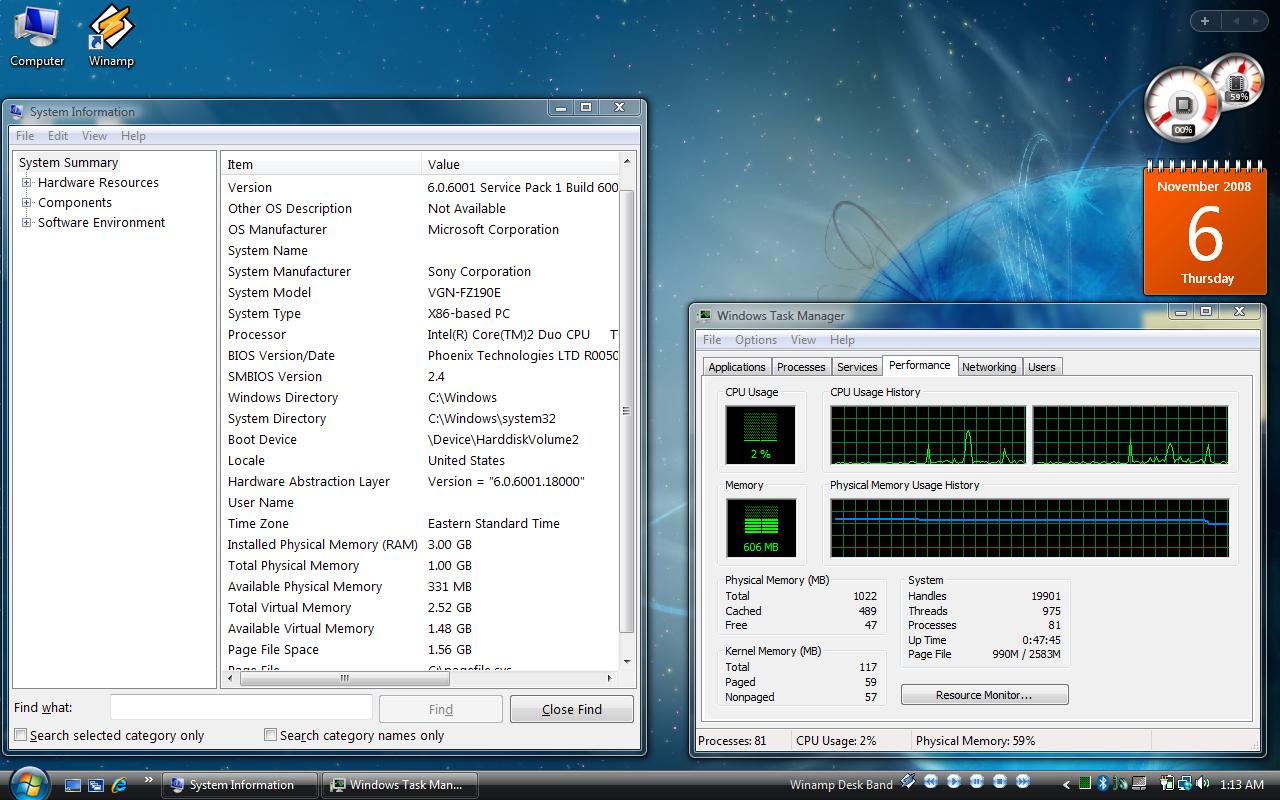This screenshot has height=800, width=1280.
Task: Expand the Components tree node
Action: [27, 203]
